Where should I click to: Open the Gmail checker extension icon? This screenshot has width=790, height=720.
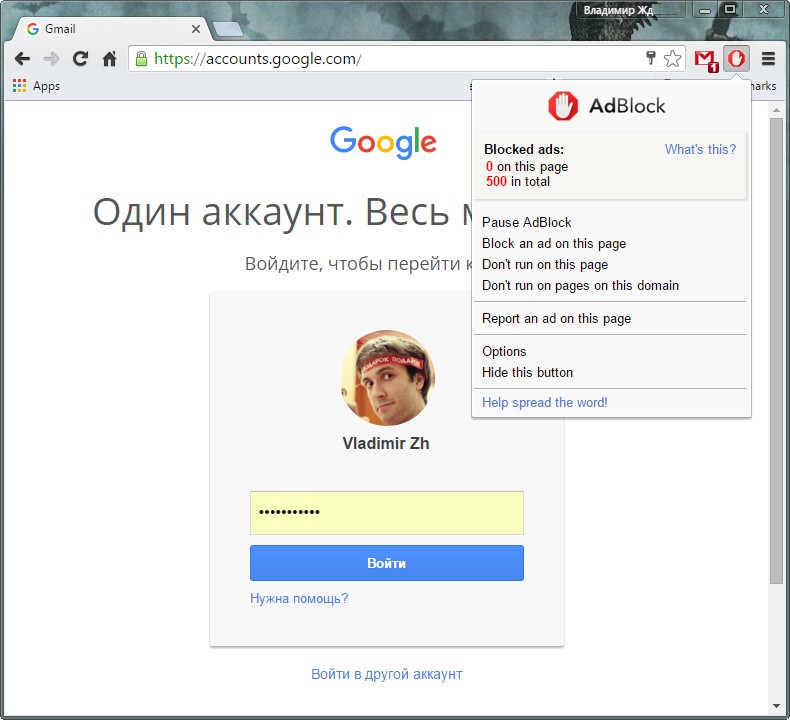(x=705, y=60)
